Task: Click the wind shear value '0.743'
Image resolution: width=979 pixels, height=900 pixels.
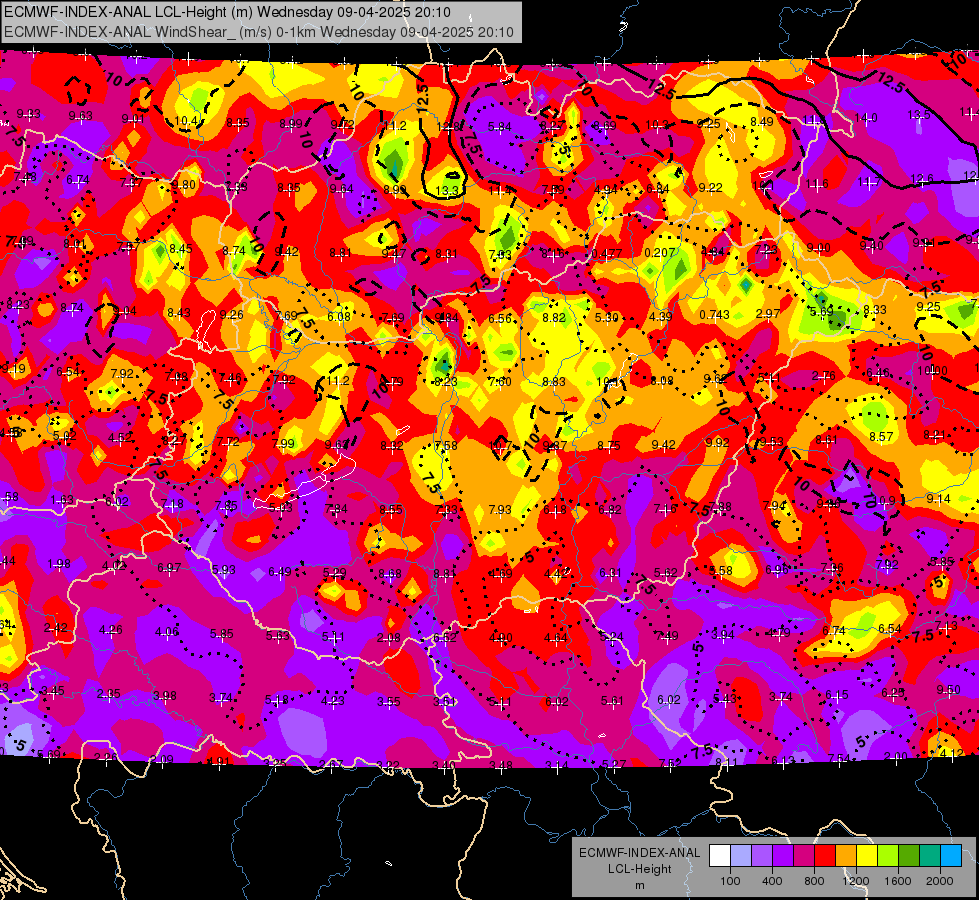Action: (x=714, y=314)
